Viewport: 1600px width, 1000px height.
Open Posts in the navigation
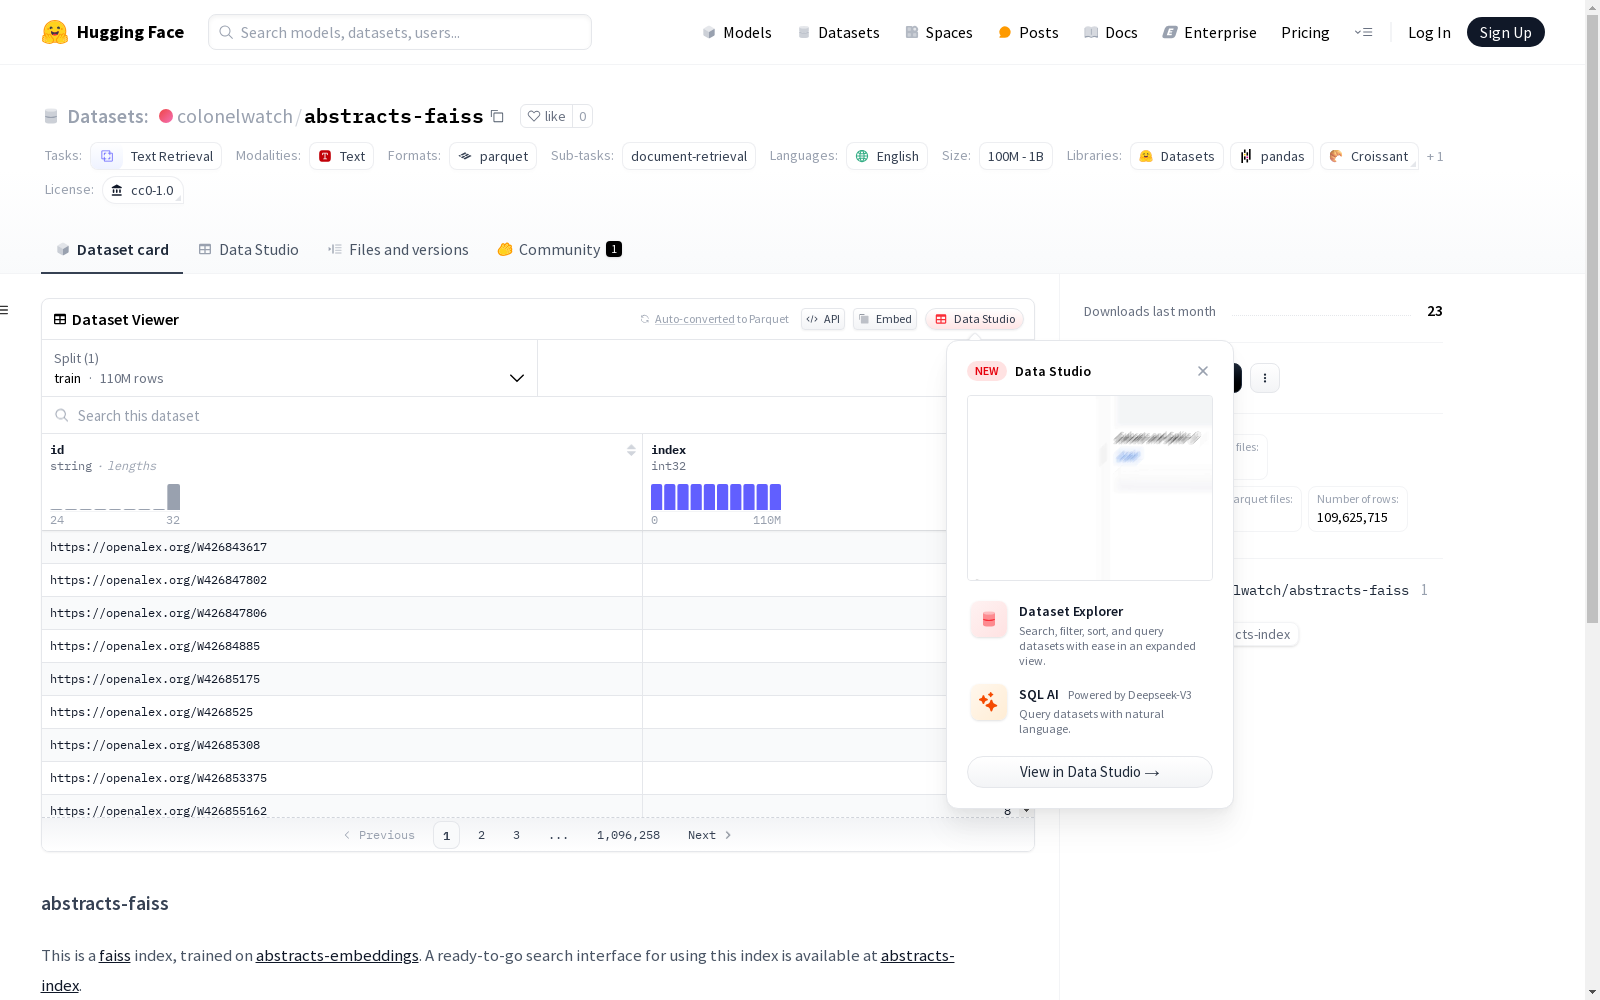pyautogui.click(x=1028, y=32)
